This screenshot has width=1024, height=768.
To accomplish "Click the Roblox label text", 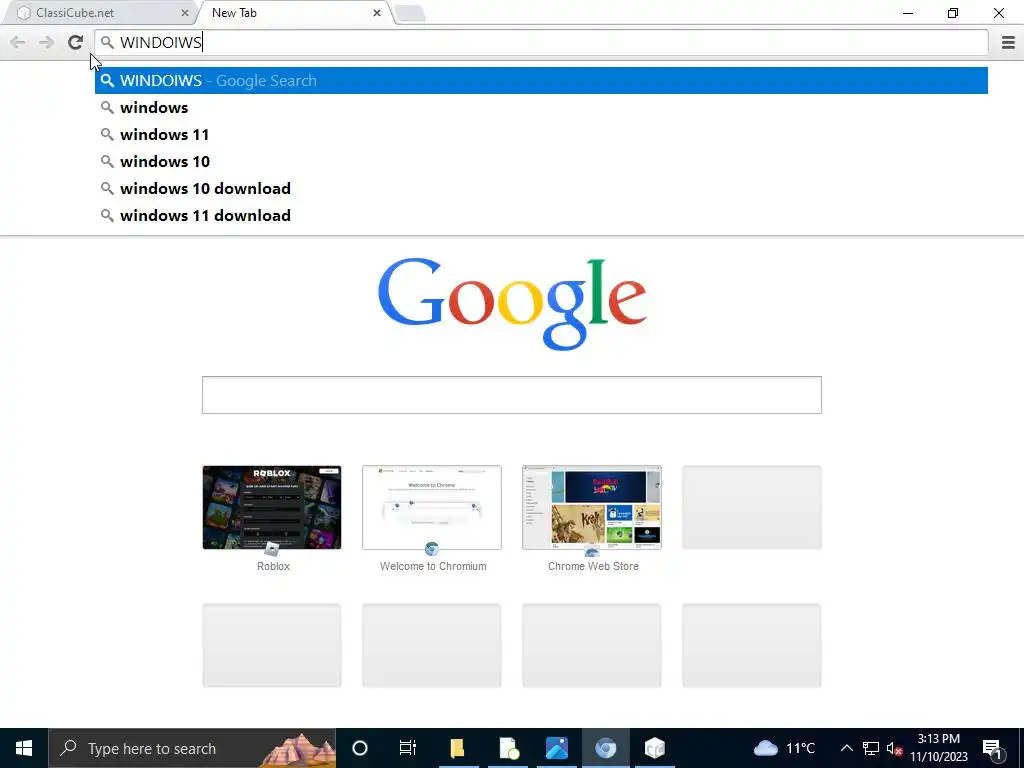I will (273, 566).
